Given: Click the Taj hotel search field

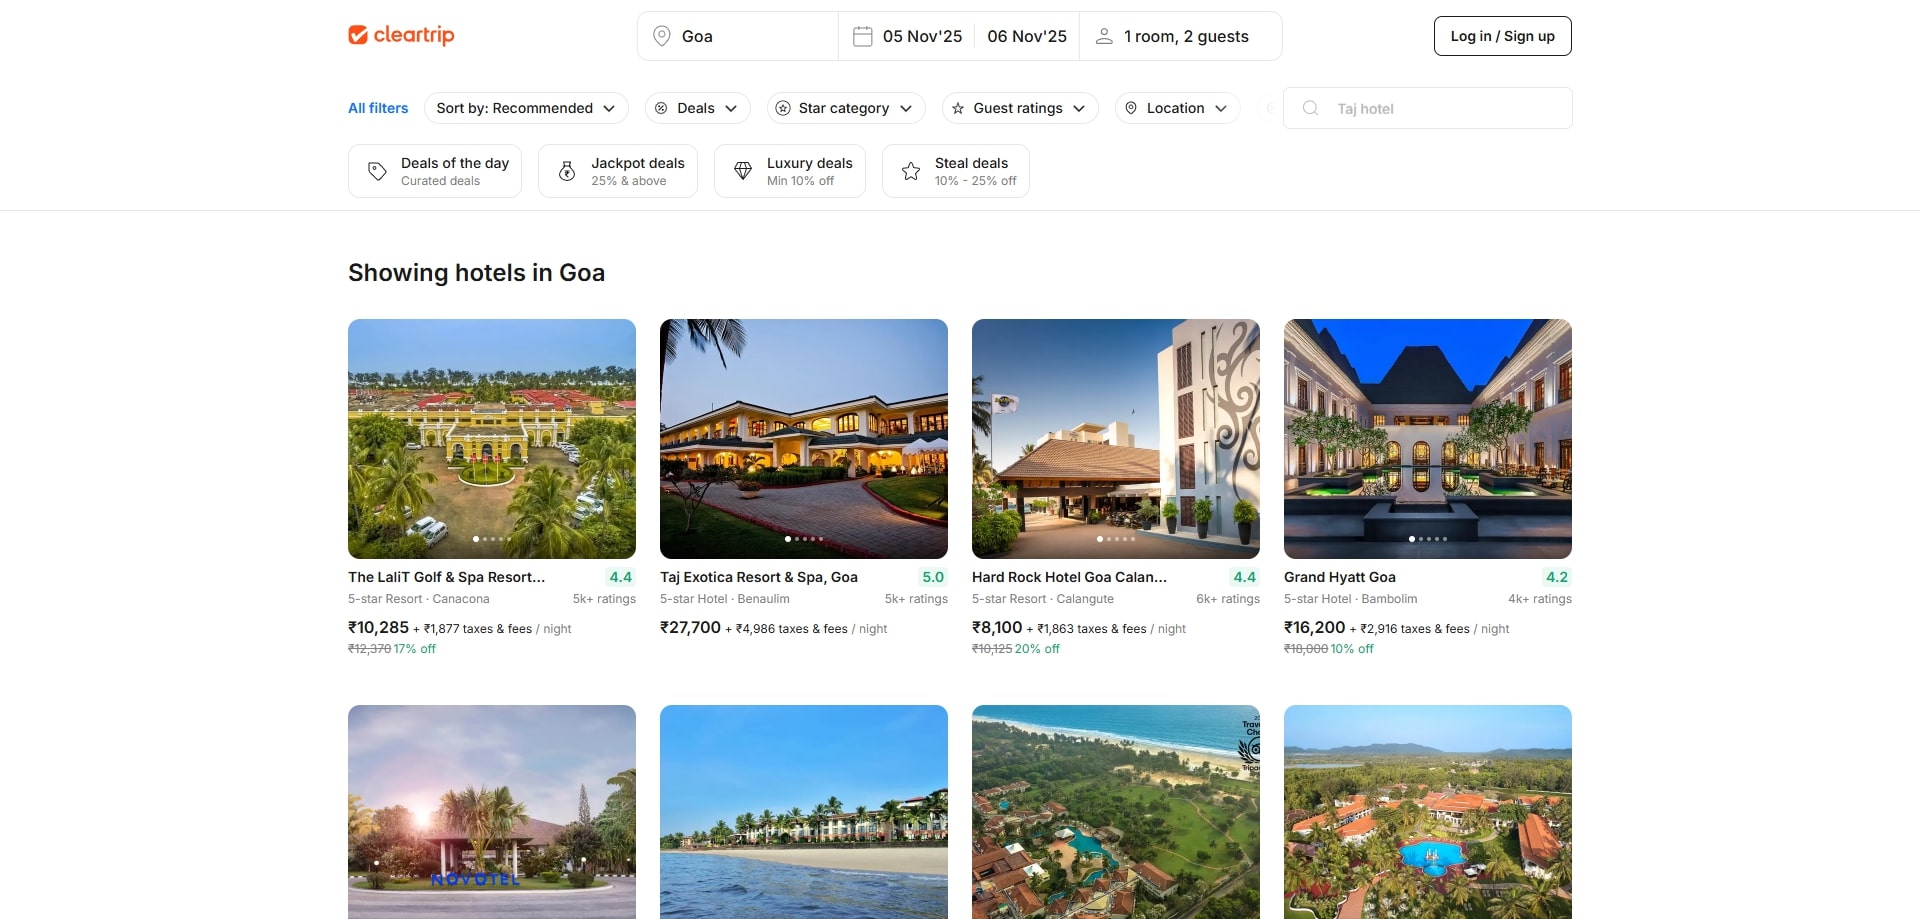Looking at the screenshot, I should (1428, 108).
